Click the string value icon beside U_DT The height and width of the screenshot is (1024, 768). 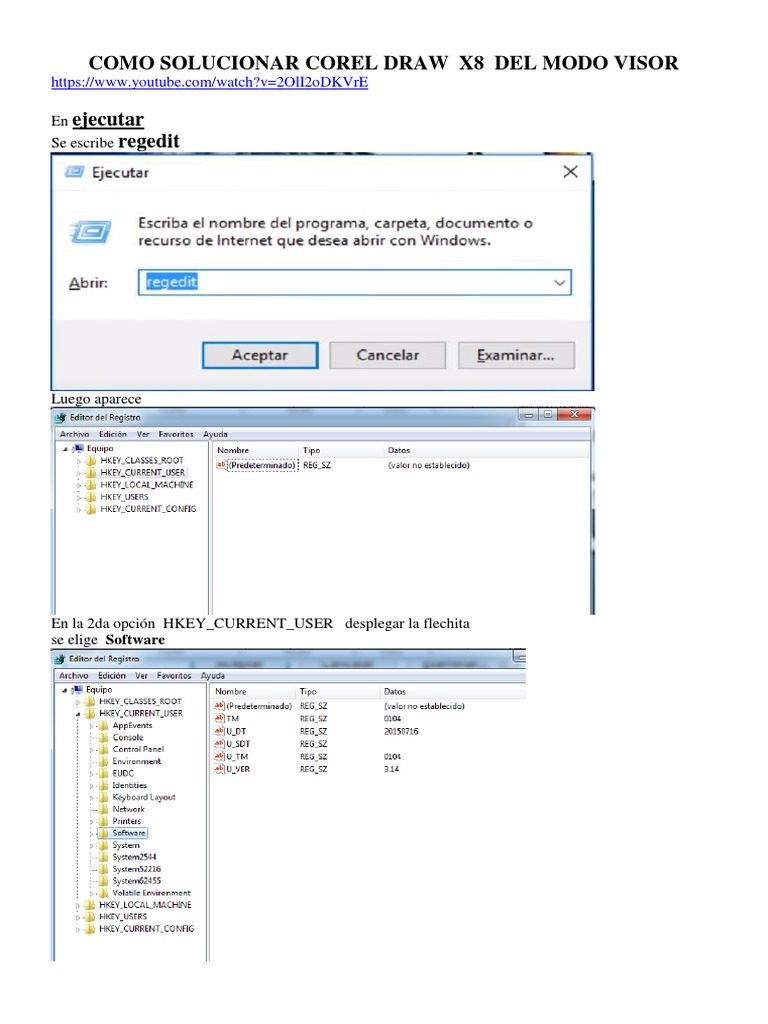pyautogui.click(x=219, y=731)
